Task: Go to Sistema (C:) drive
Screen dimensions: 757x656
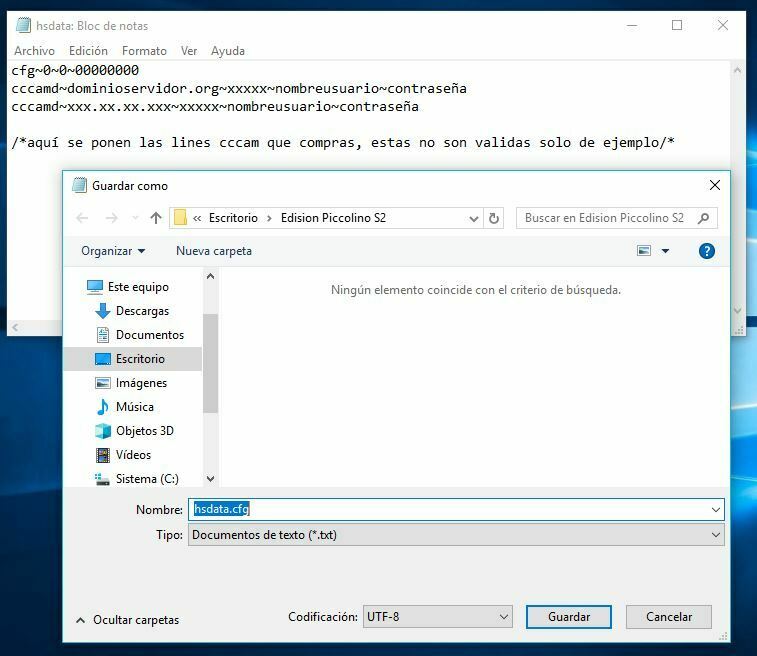Action: coord(146,479)
